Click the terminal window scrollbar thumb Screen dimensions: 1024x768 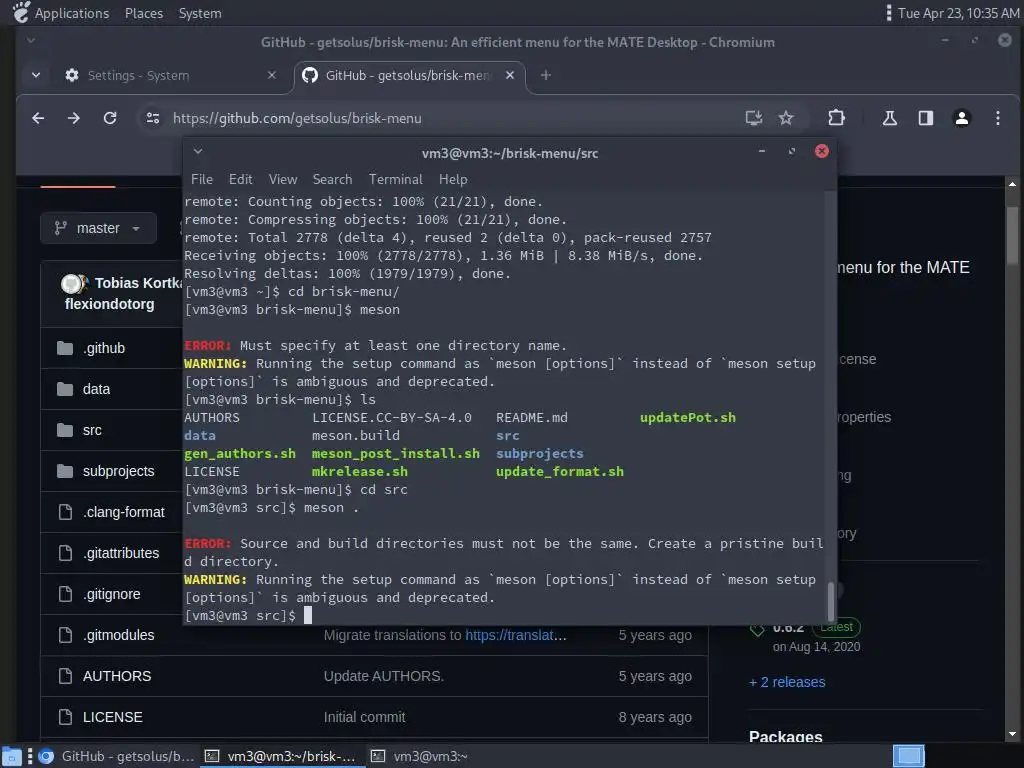tap(831, 601)
